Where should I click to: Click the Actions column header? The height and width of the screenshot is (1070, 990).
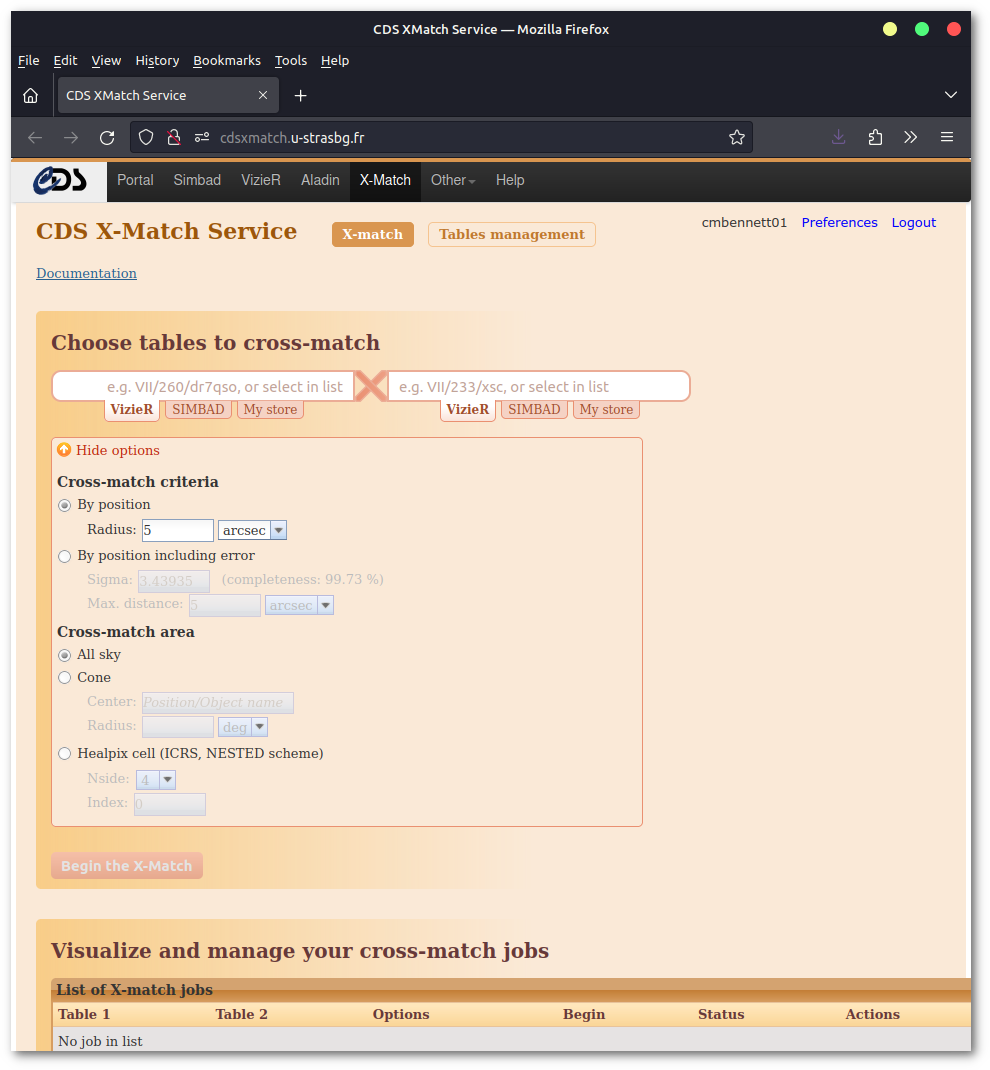(872, 1014)
